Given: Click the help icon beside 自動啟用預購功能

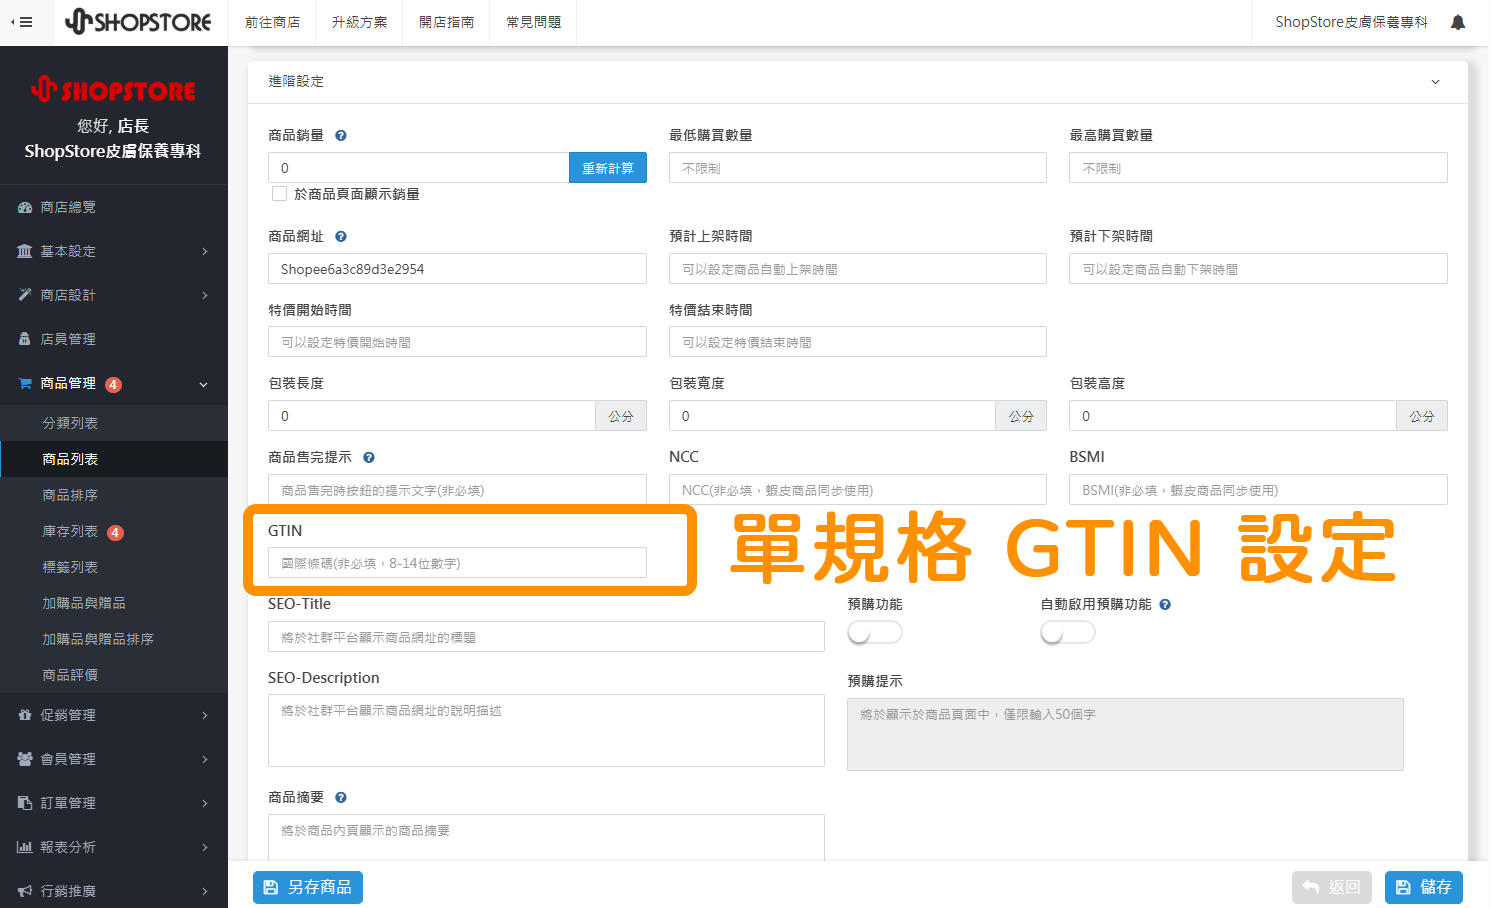Looking at the screenshot, I should click(x=1165, y=605).
